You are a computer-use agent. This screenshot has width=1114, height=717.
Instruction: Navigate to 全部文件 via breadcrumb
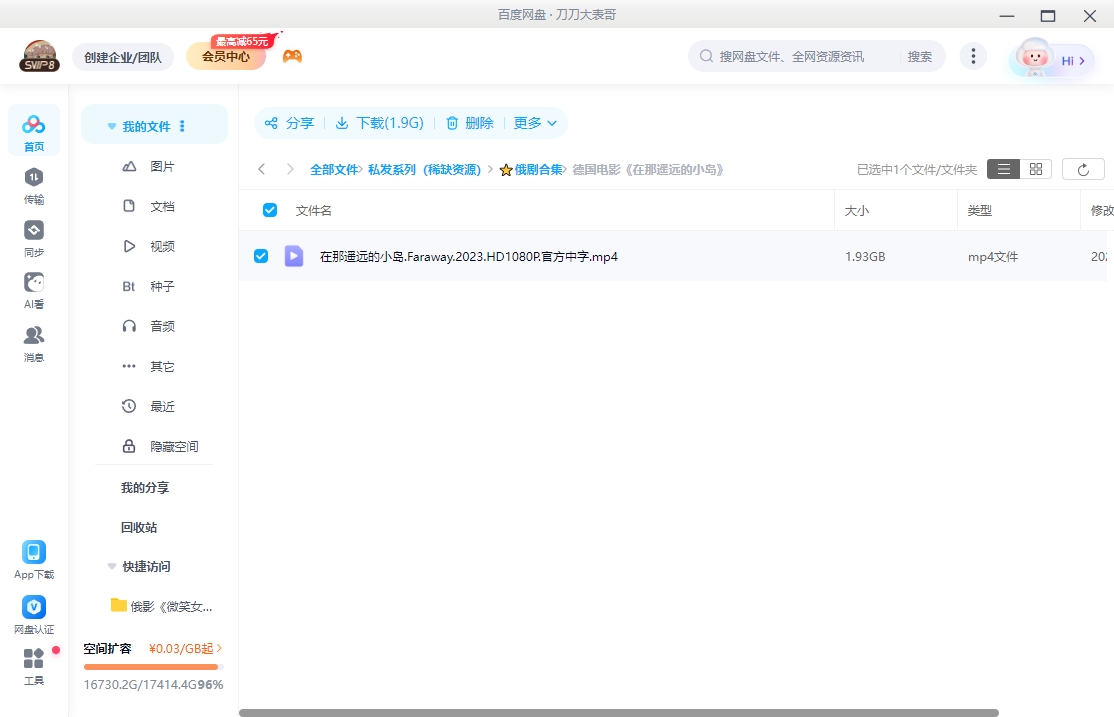333,169
